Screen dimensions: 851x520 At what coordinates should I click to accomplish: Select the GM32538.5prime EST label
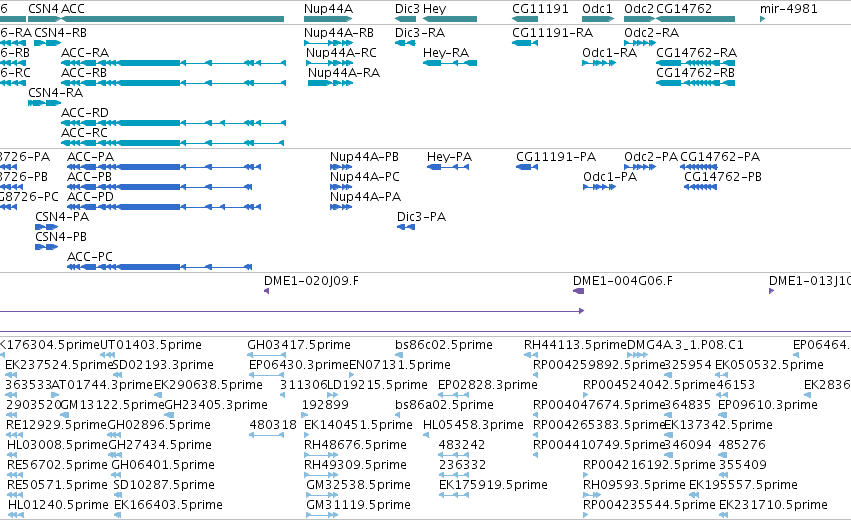tap(358, 485)
